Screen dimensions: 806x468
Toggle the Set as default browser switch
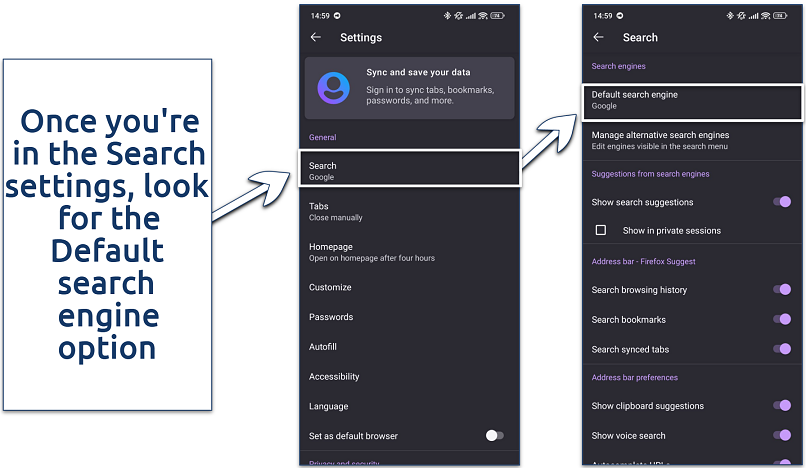494,436
